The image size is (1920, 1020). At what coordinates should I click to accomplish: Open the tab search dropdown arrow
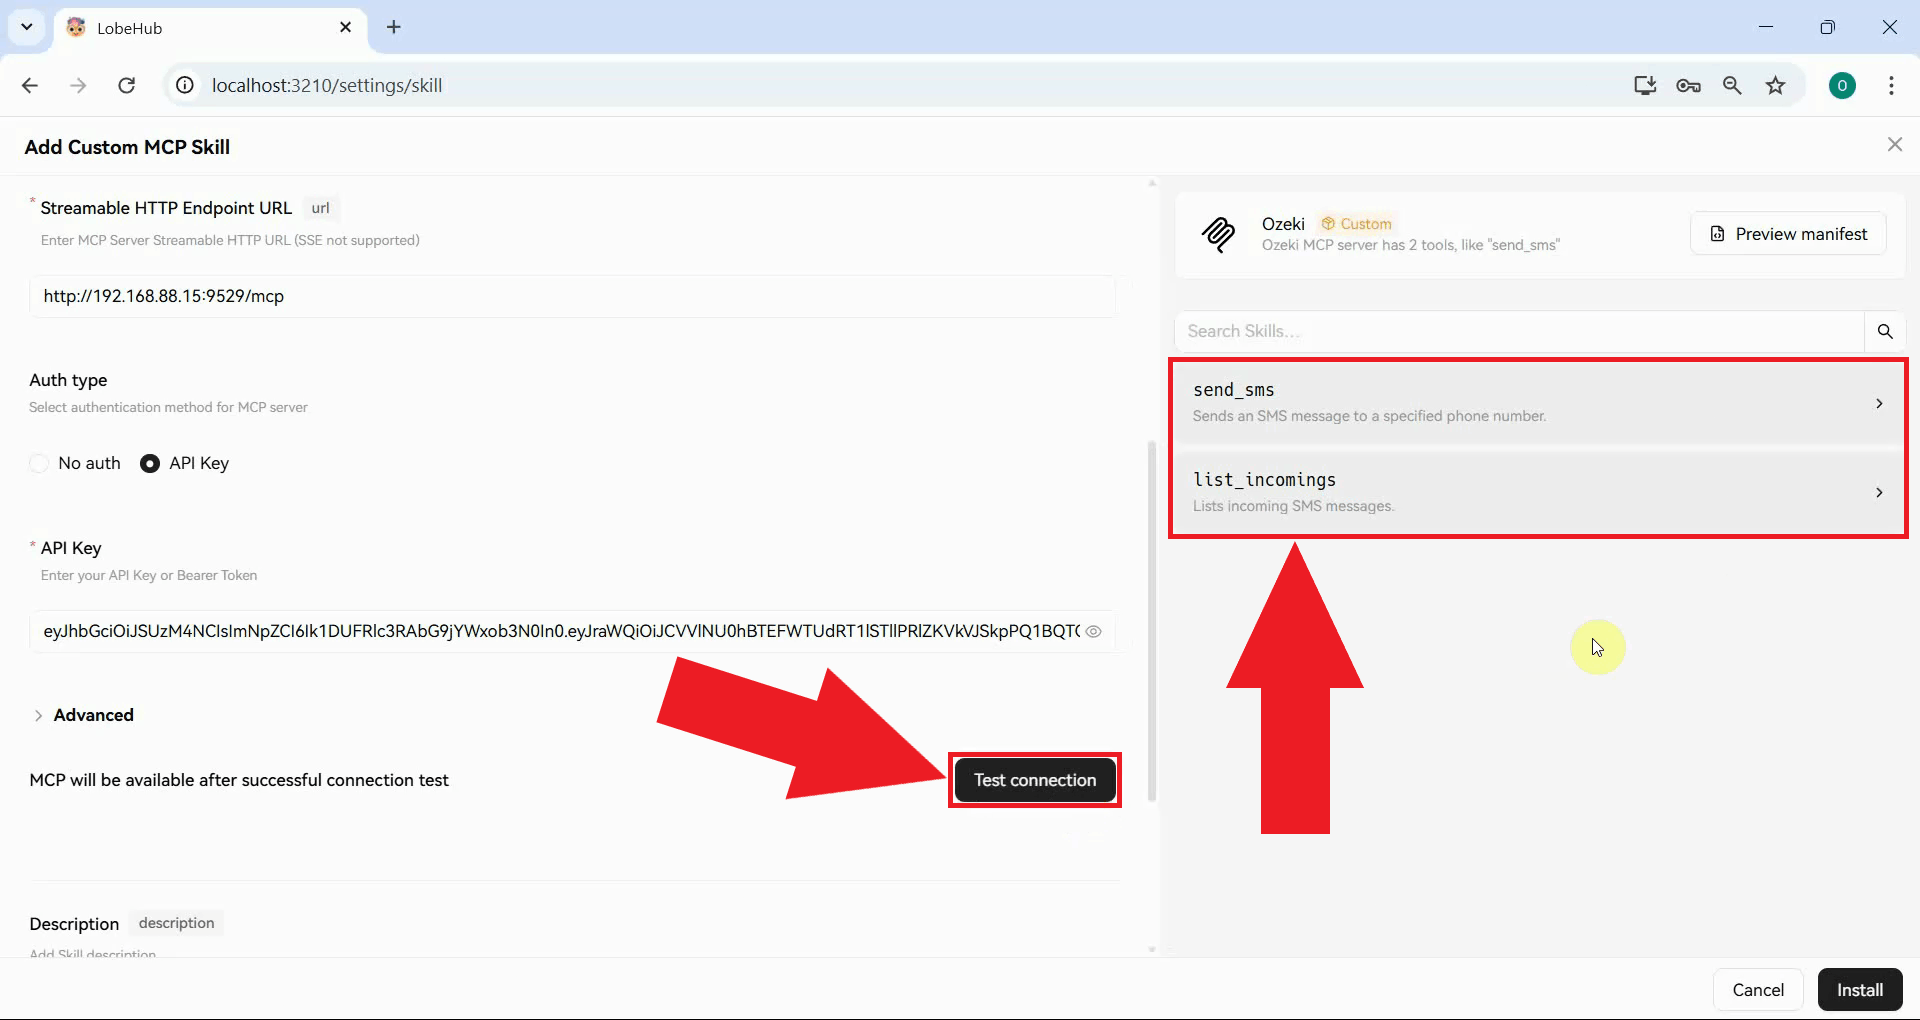tap(27, 27)
